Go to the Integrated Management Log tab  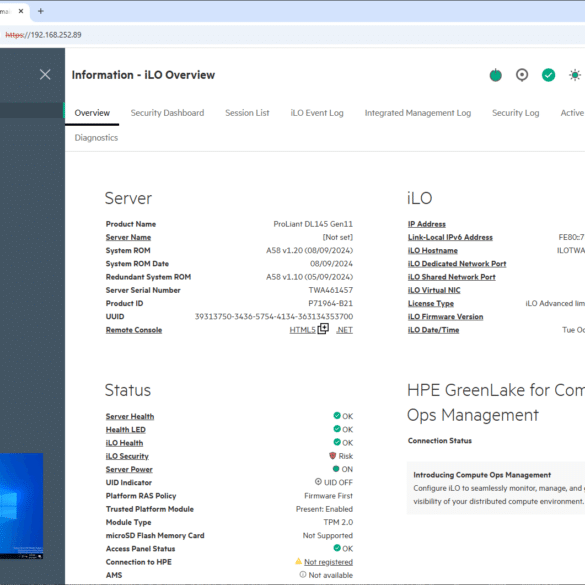pyautogui.click(x=418, y=113)
